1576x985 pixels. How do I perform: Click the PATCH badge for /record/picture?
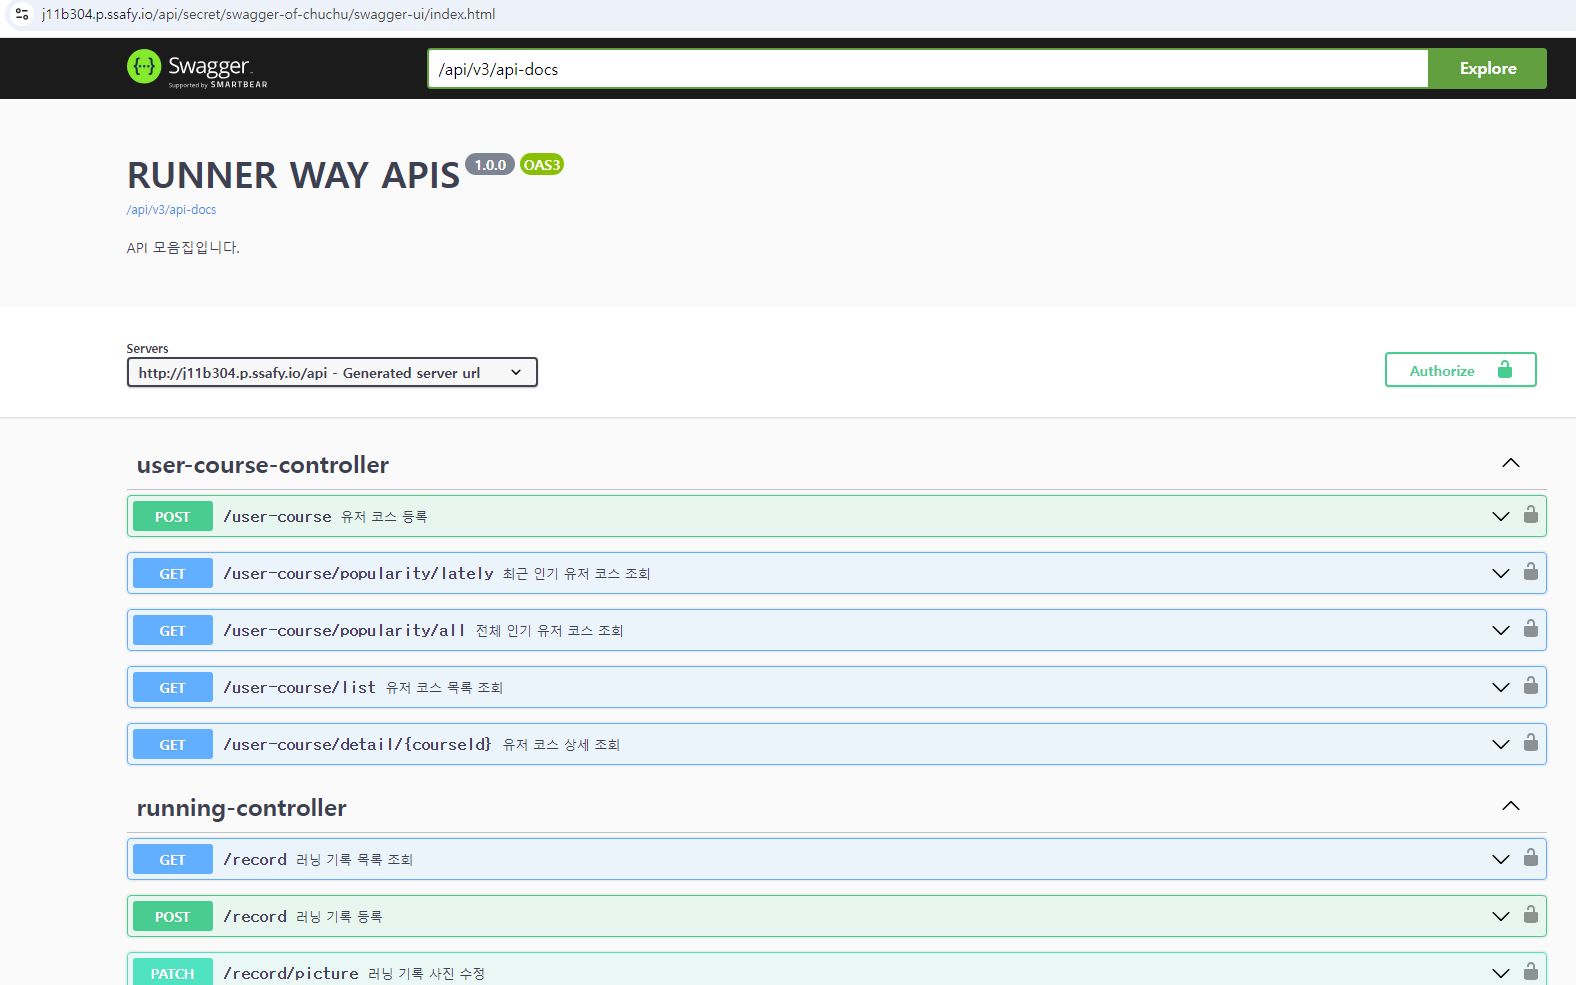point(173,972)
